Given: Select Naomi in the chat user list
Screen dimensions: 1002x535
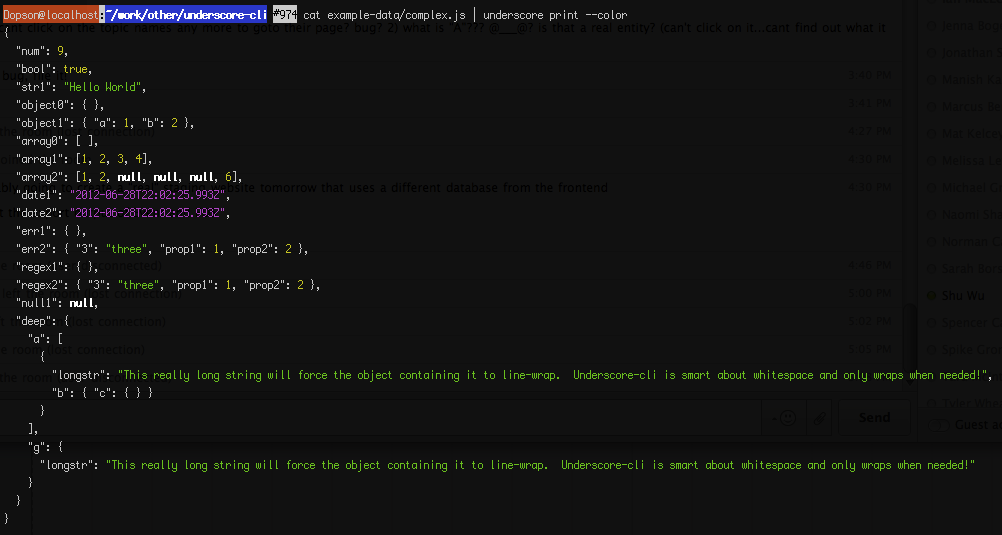Looking at the screenshot, I should (x=971, y=214).
